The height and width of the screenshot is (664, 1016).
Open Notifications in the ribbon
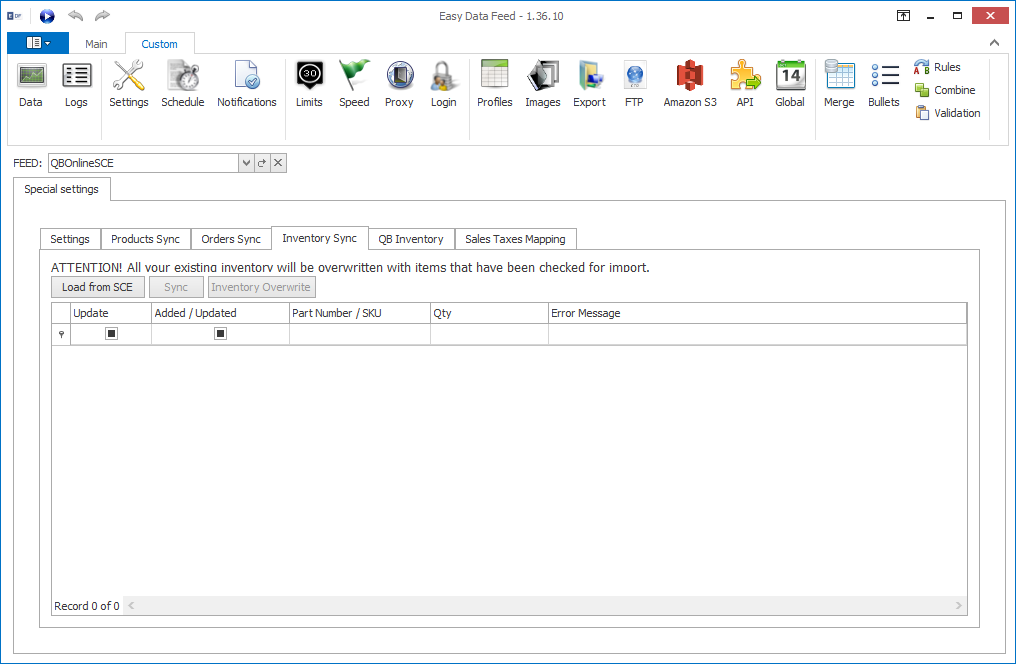[247, 84]
